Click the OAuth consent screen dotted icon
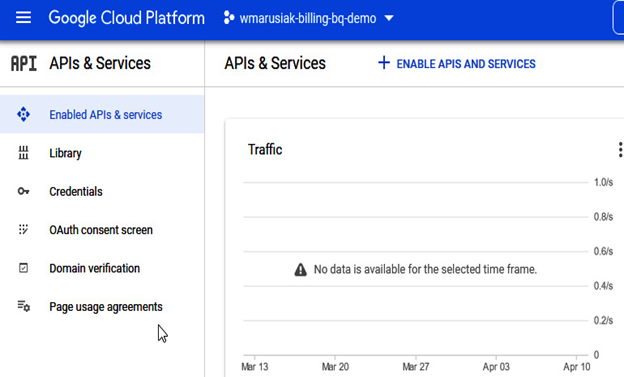The image size is (624, 377). (23, 230)
